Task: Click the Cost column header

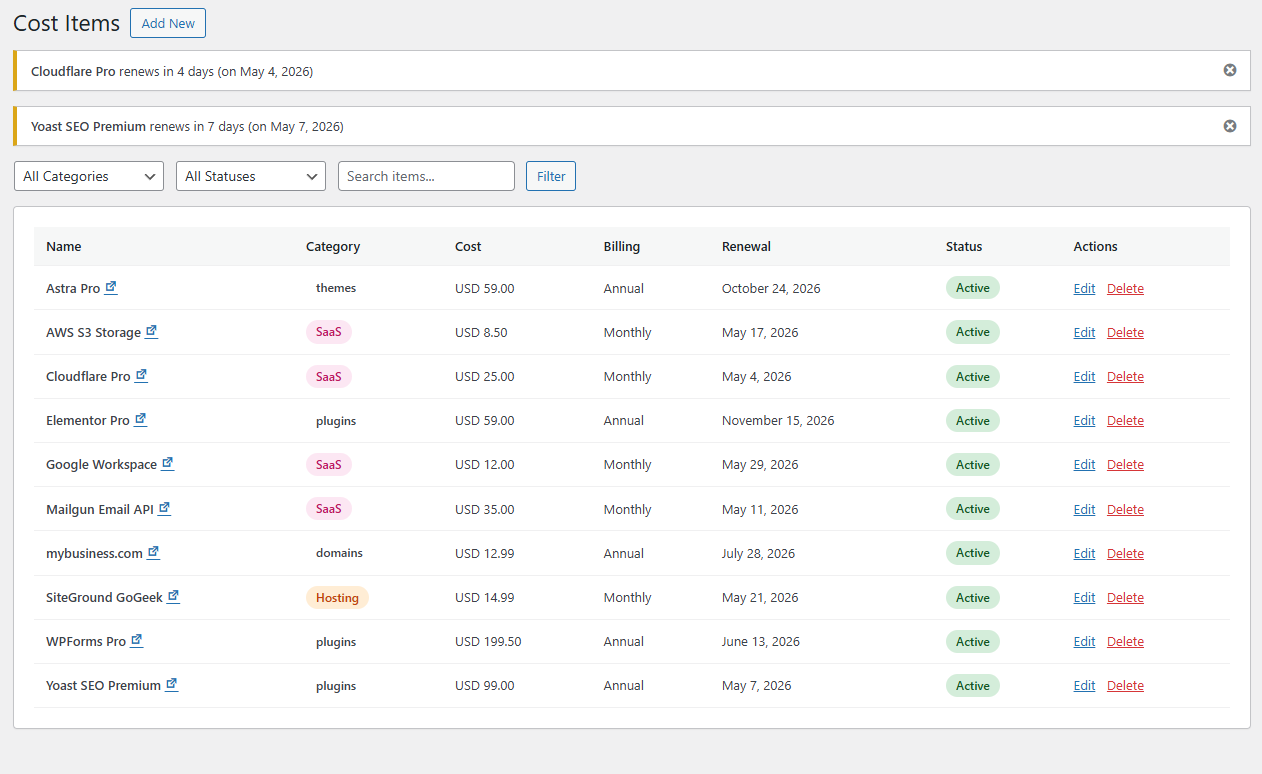Action: [x=468, y=246]
